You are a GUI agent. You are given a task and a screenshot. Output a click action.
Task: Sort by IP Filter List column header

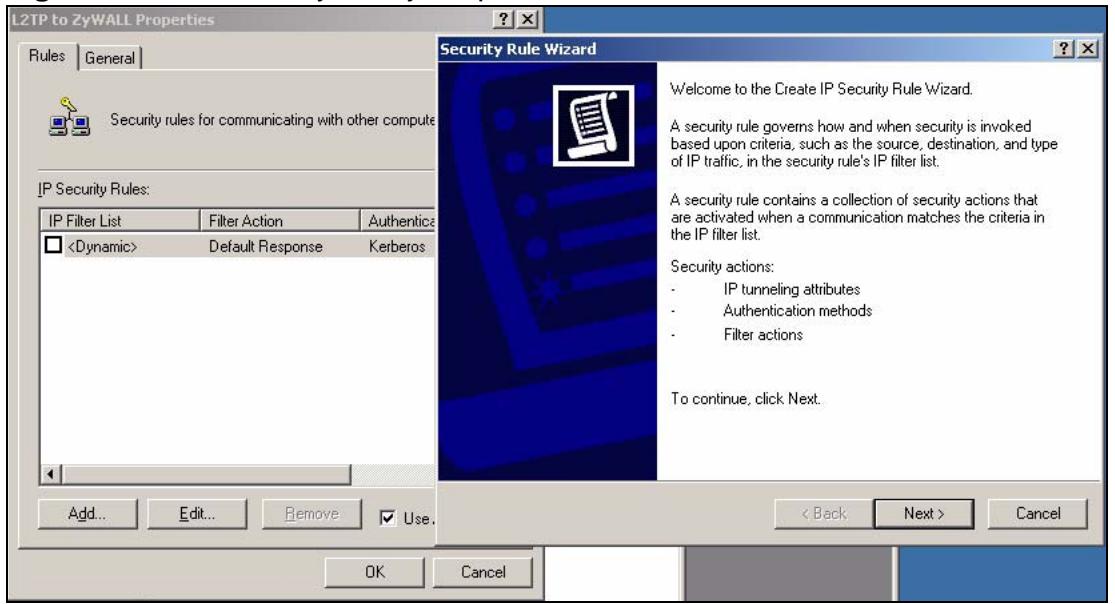pos(119,221)
